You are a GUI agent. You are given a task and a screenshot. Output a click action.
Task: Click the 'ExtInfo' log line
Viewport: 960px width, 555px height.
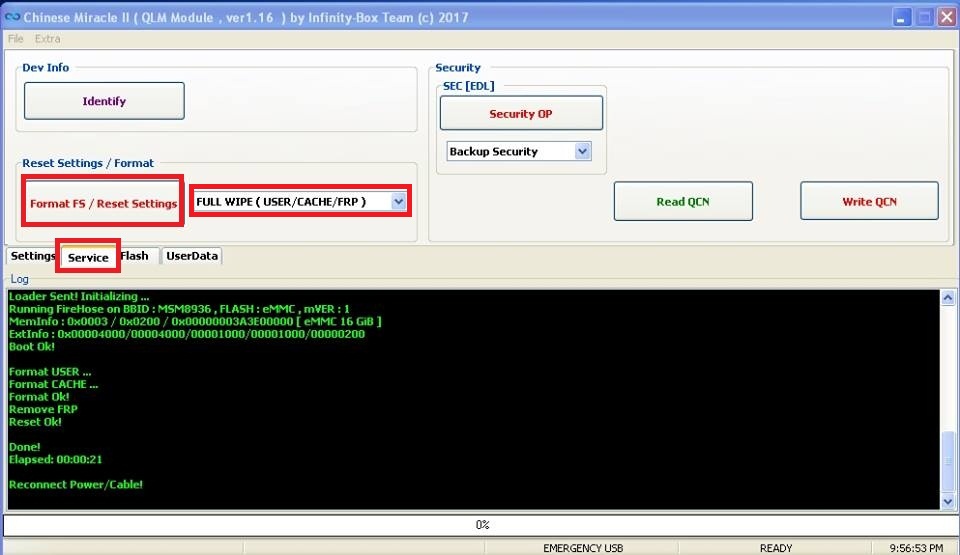tap(187, 334)
